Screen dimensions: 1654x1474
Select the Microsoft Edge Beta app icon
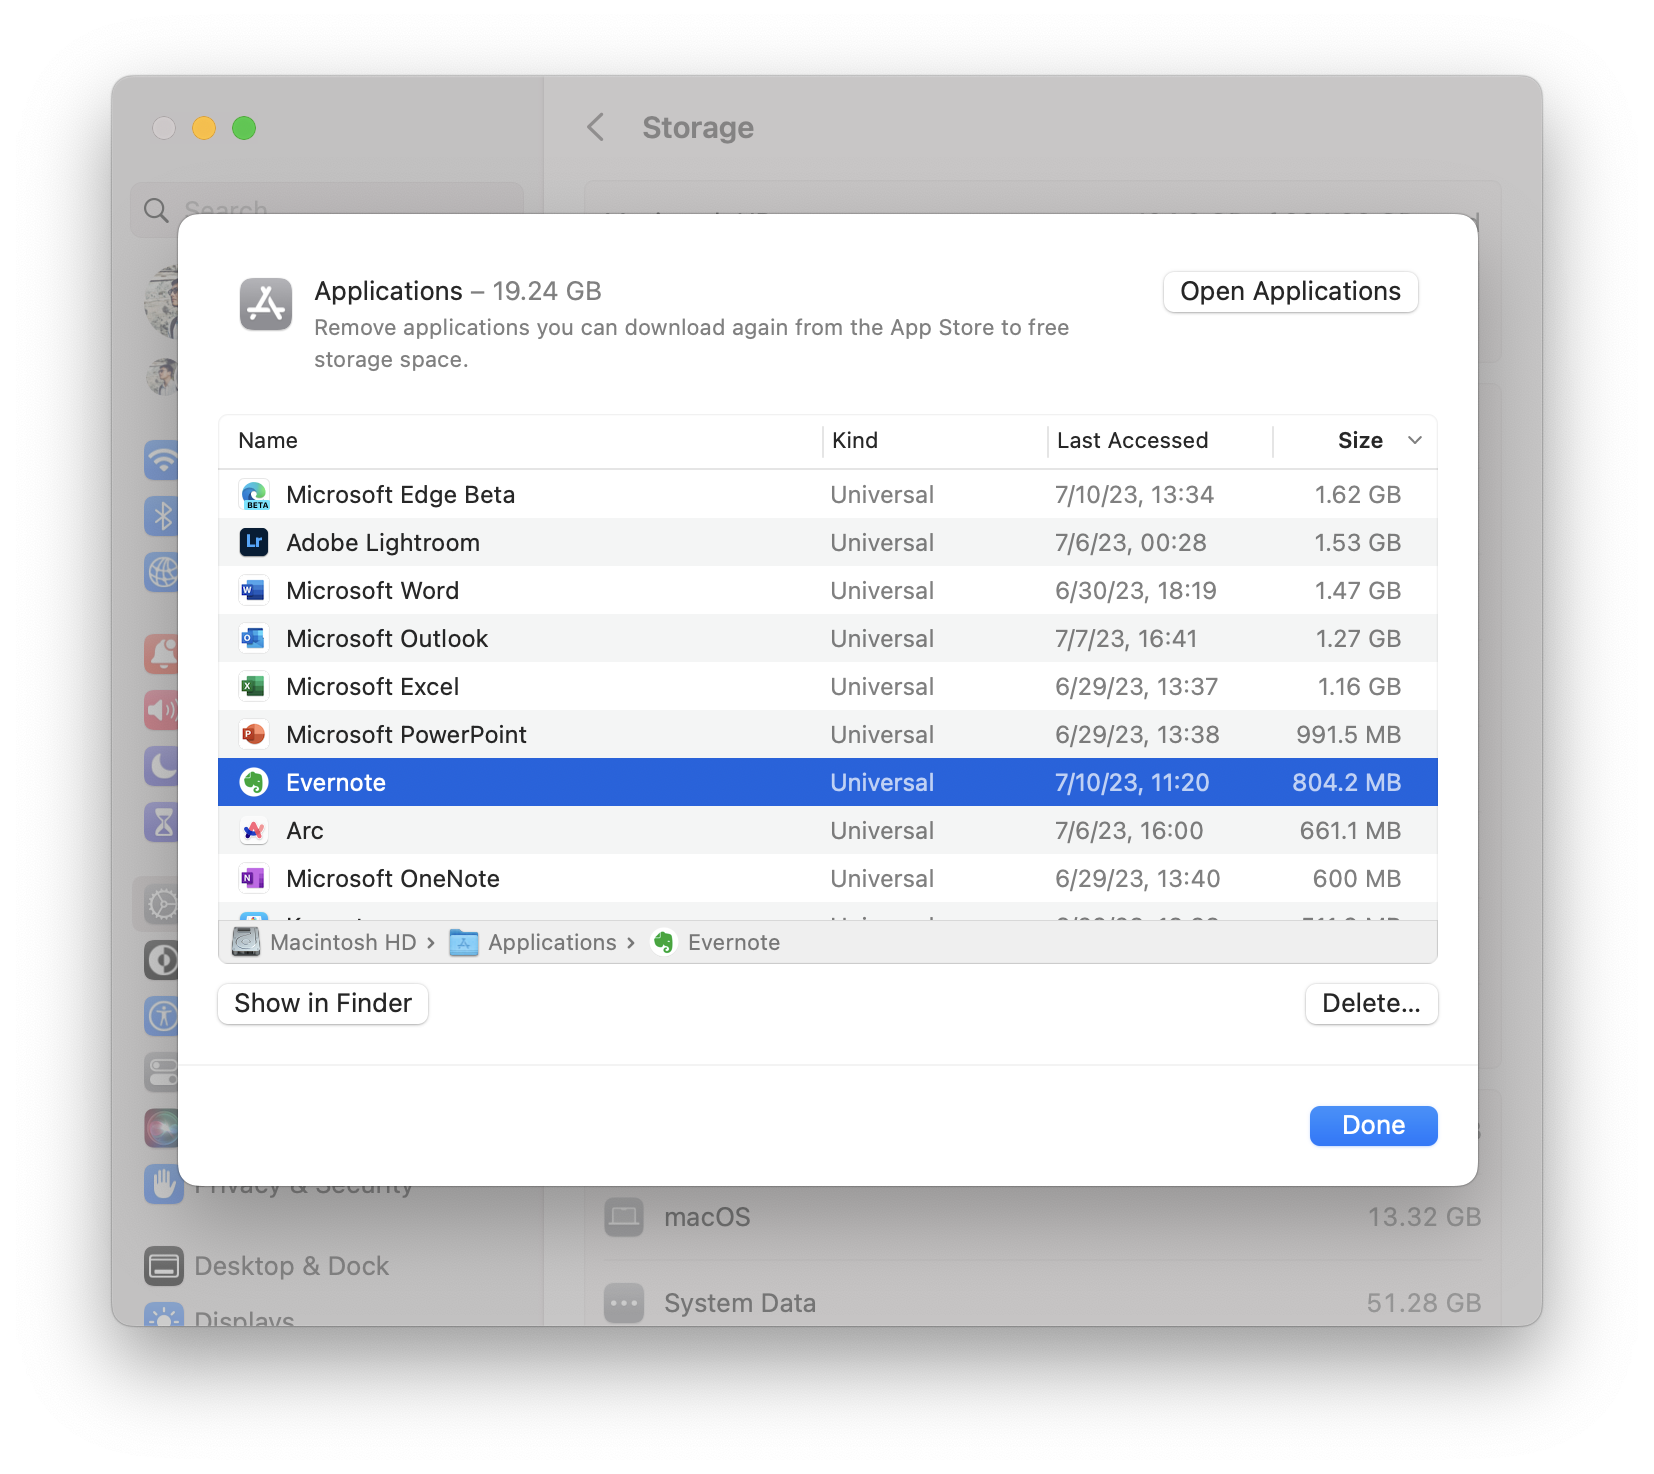coord(254,495)
